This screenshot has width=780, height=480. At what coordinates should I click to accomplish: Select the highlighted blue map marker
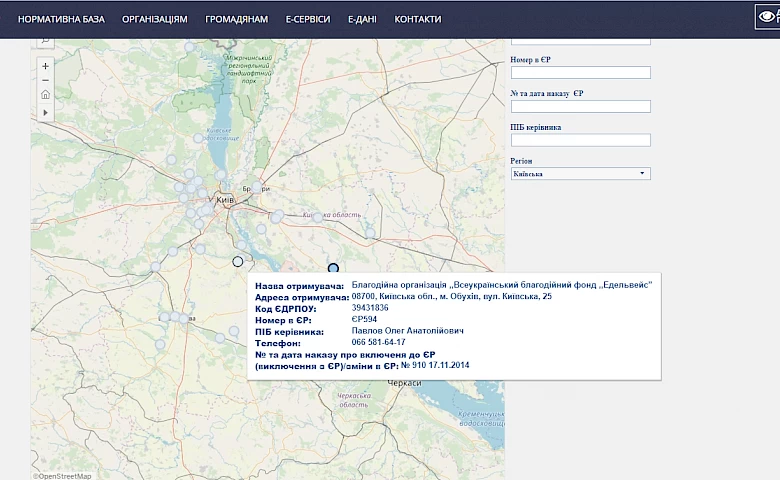point(333,269)
